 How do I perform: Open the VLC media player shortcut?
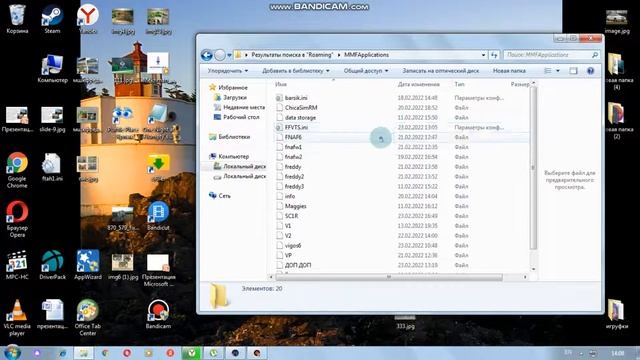(17, 318)
